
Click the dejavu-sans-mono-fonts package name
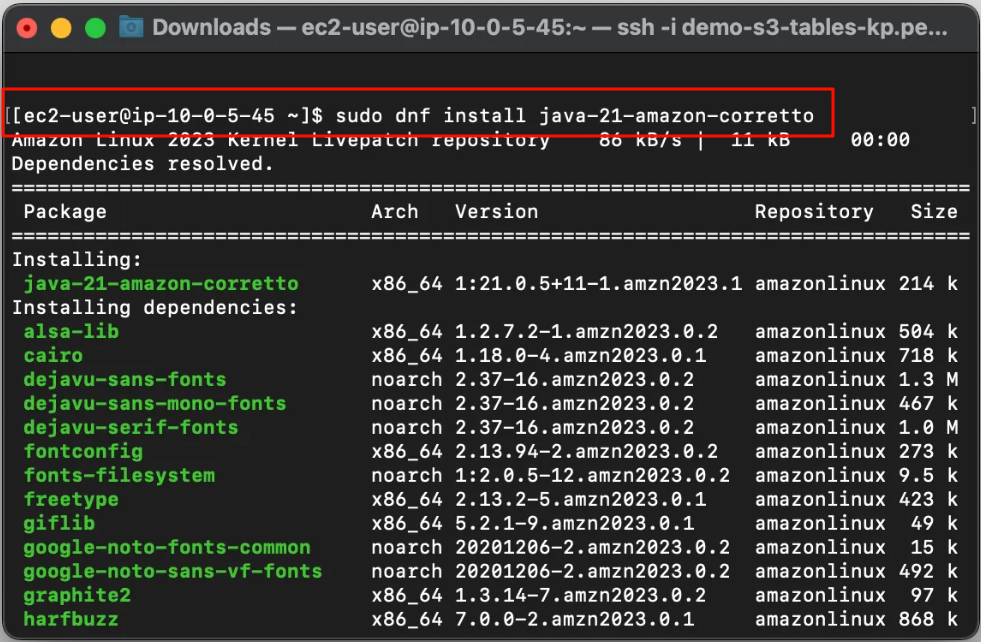point(155,403)
